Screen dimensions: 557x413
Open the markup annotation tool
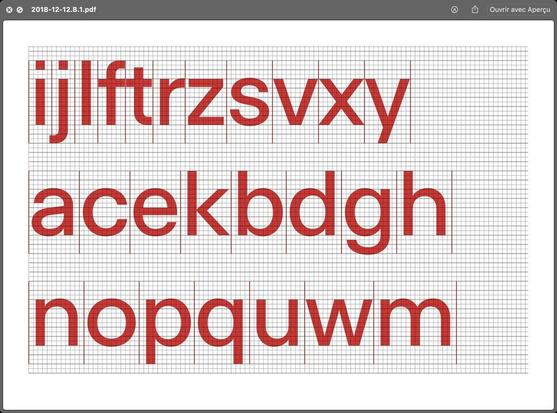454,10
